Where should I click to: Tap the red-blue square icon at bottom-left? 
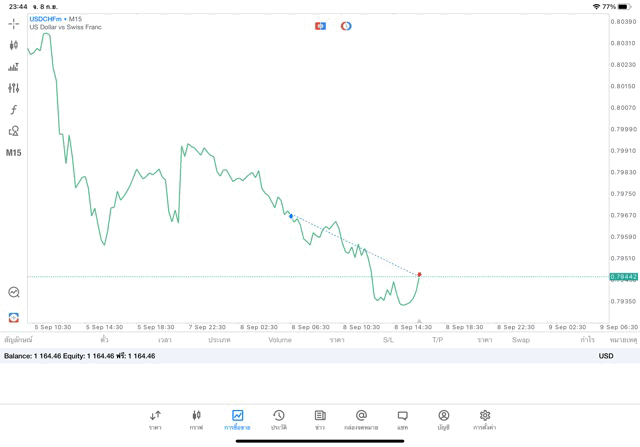(x=14, y=317)
